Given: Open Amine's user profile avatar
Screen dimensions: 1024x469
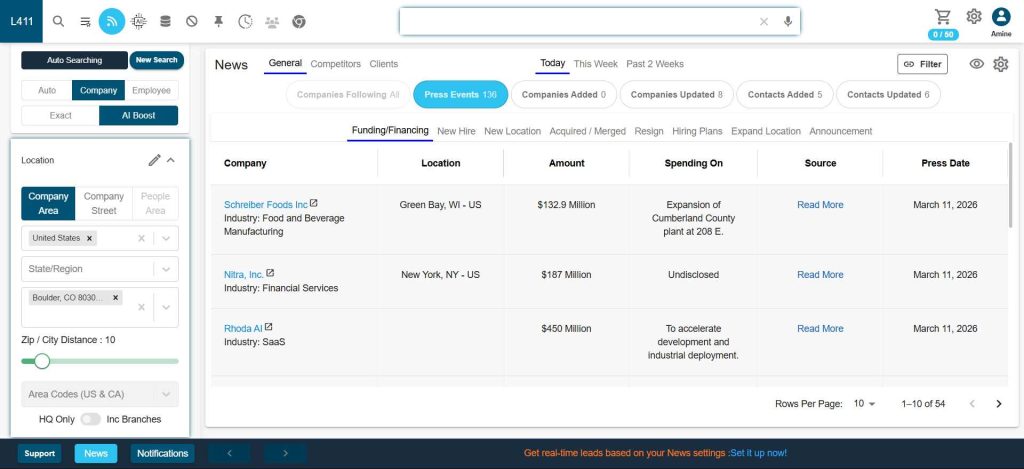Looking at the screenshot, I should pyautogui.click(x=1001, y=16).
